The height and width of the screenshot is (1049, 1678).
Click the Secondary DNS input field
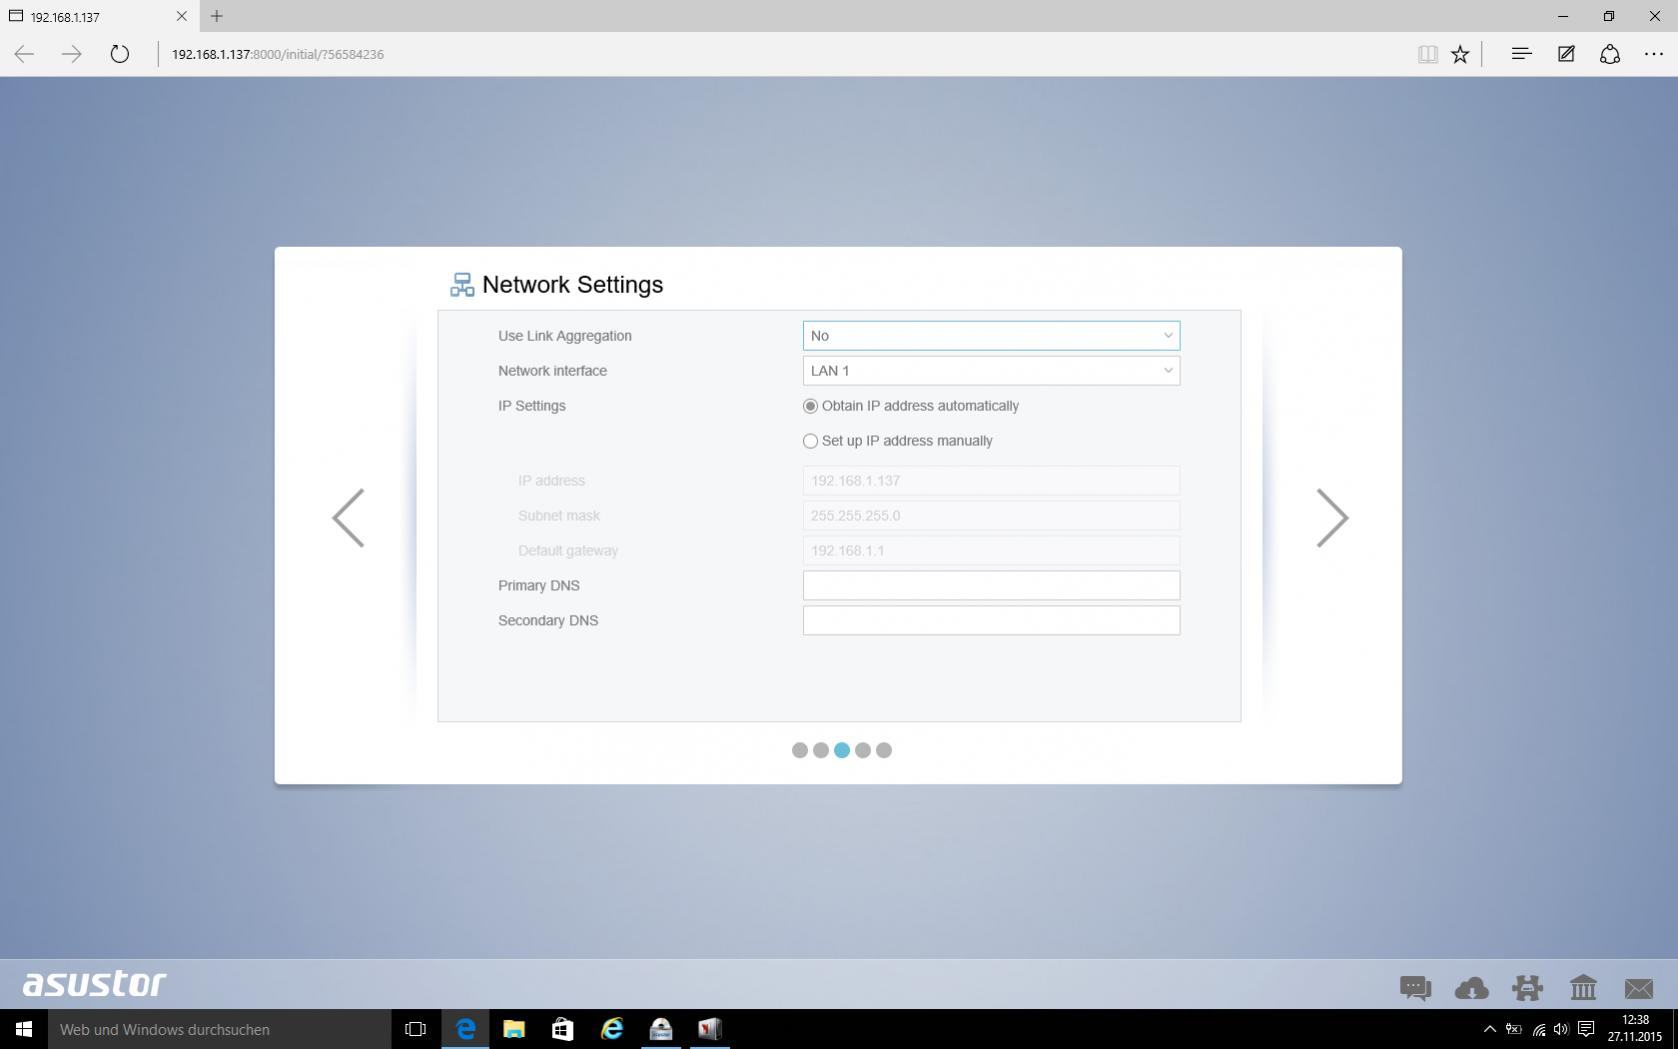tap(991, 621)
